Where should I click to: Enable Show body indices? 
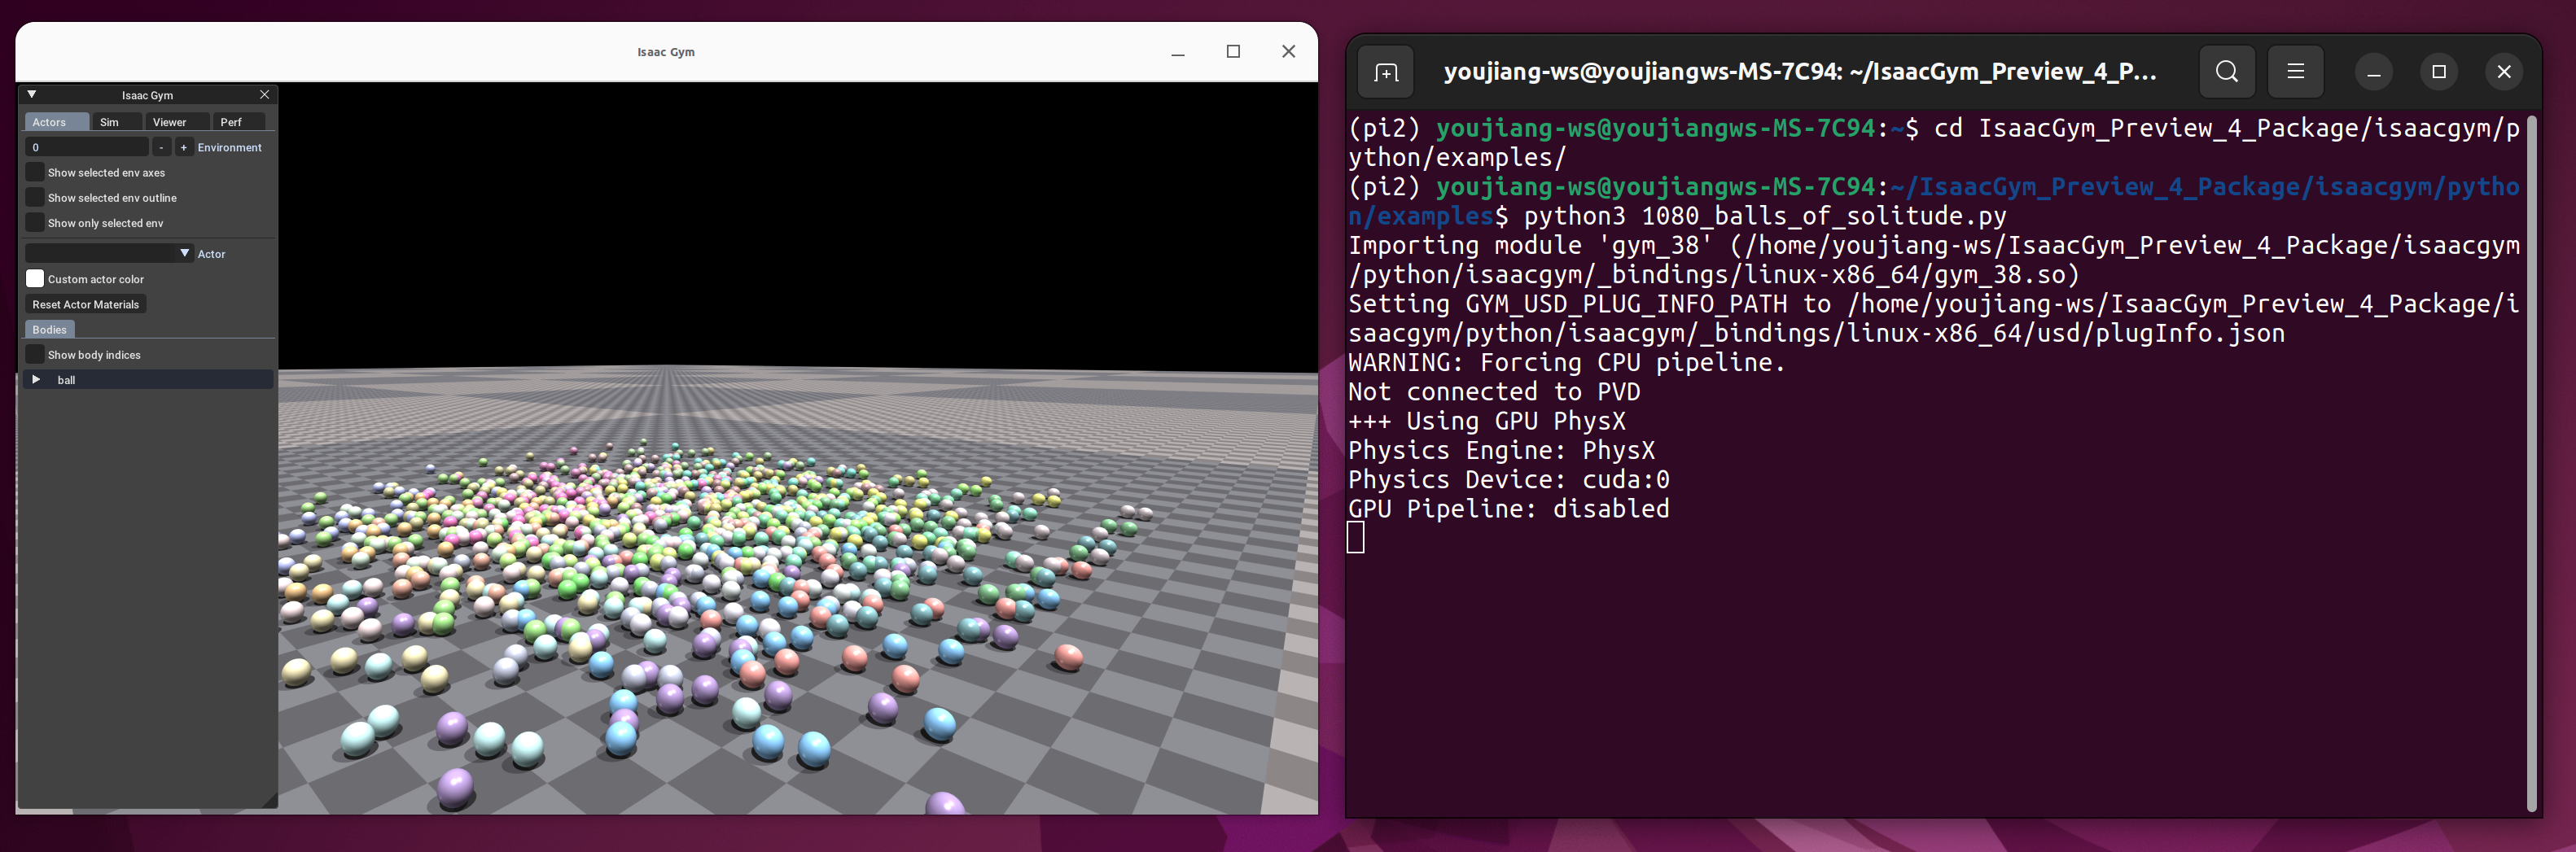coord(35,354)
